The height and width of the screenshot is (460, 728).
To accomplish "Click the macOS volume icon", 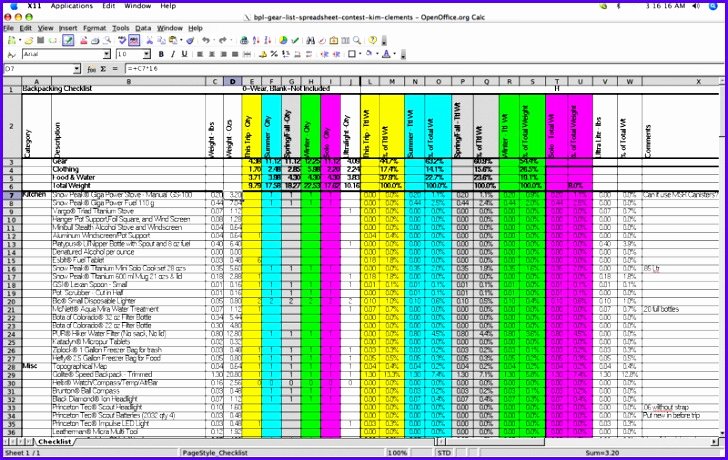I will tap(696, 6).
